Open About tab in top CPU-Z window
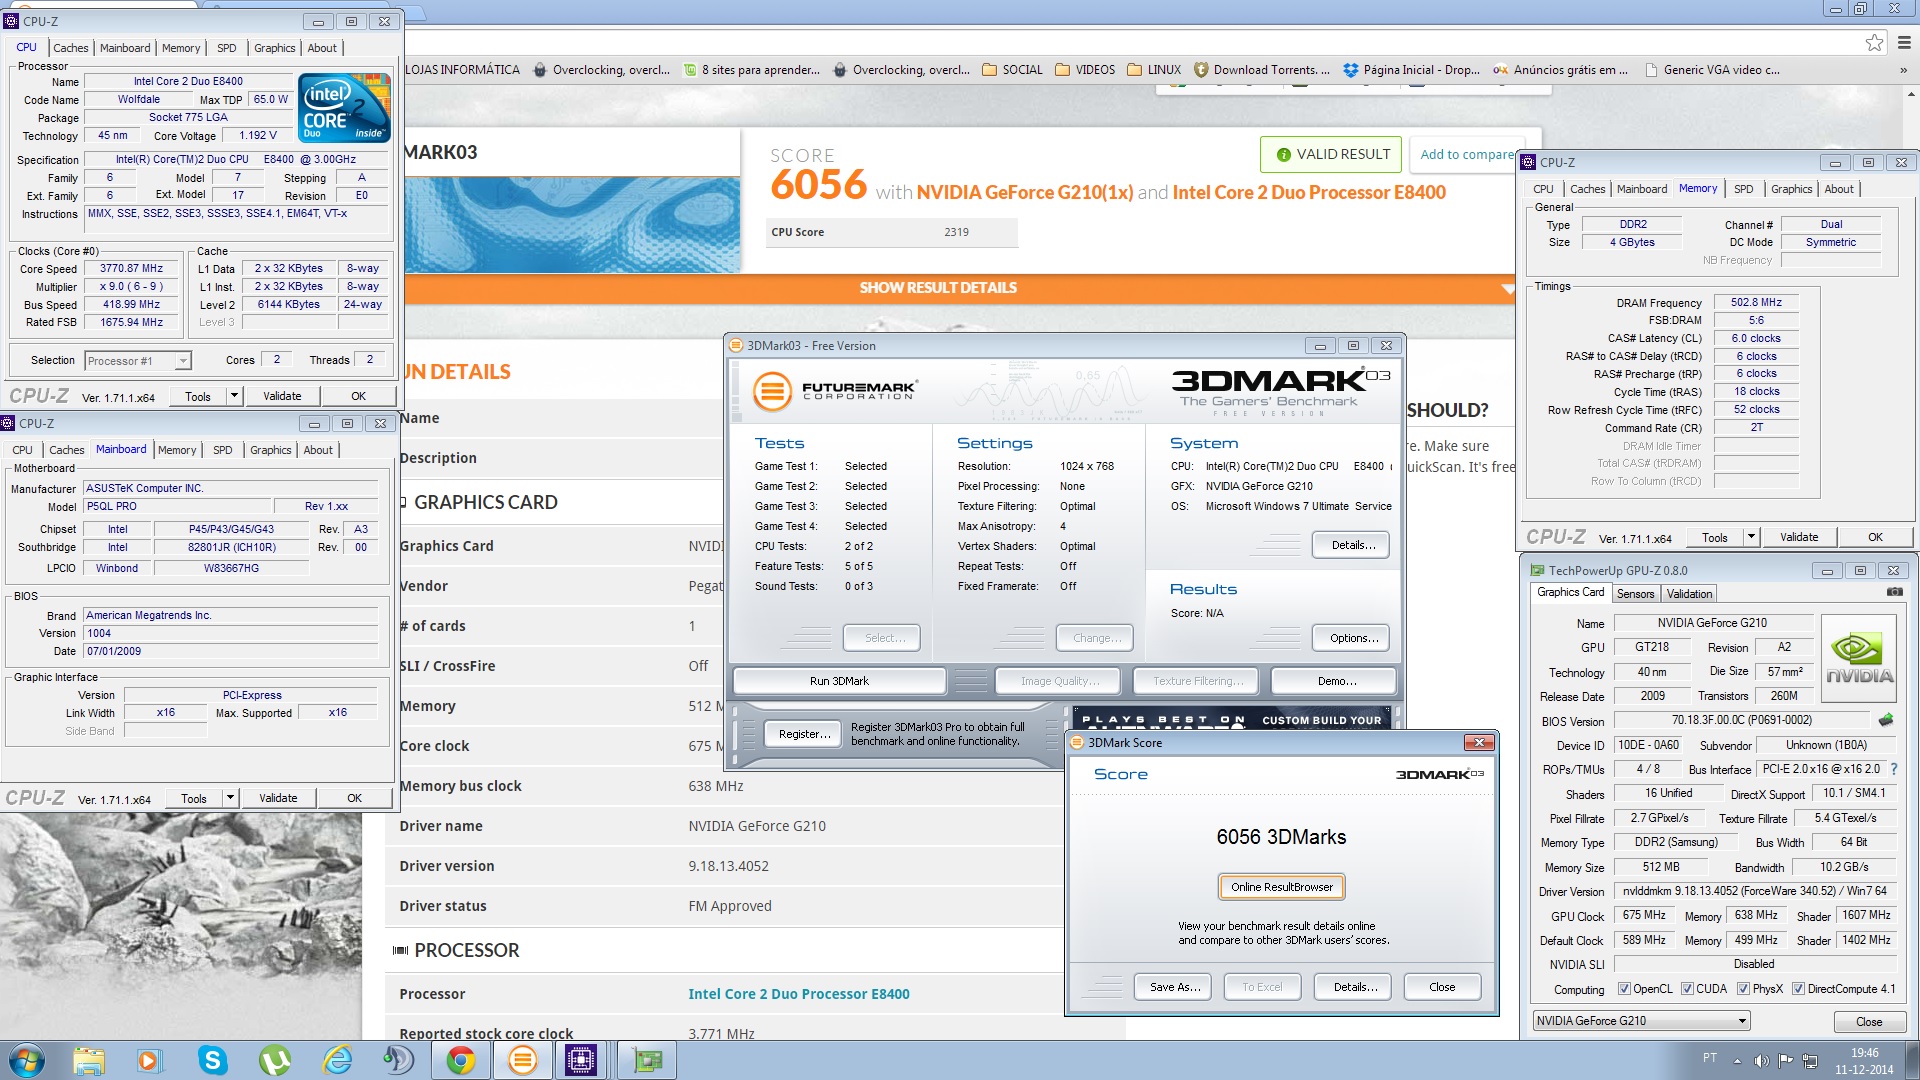 322,48
